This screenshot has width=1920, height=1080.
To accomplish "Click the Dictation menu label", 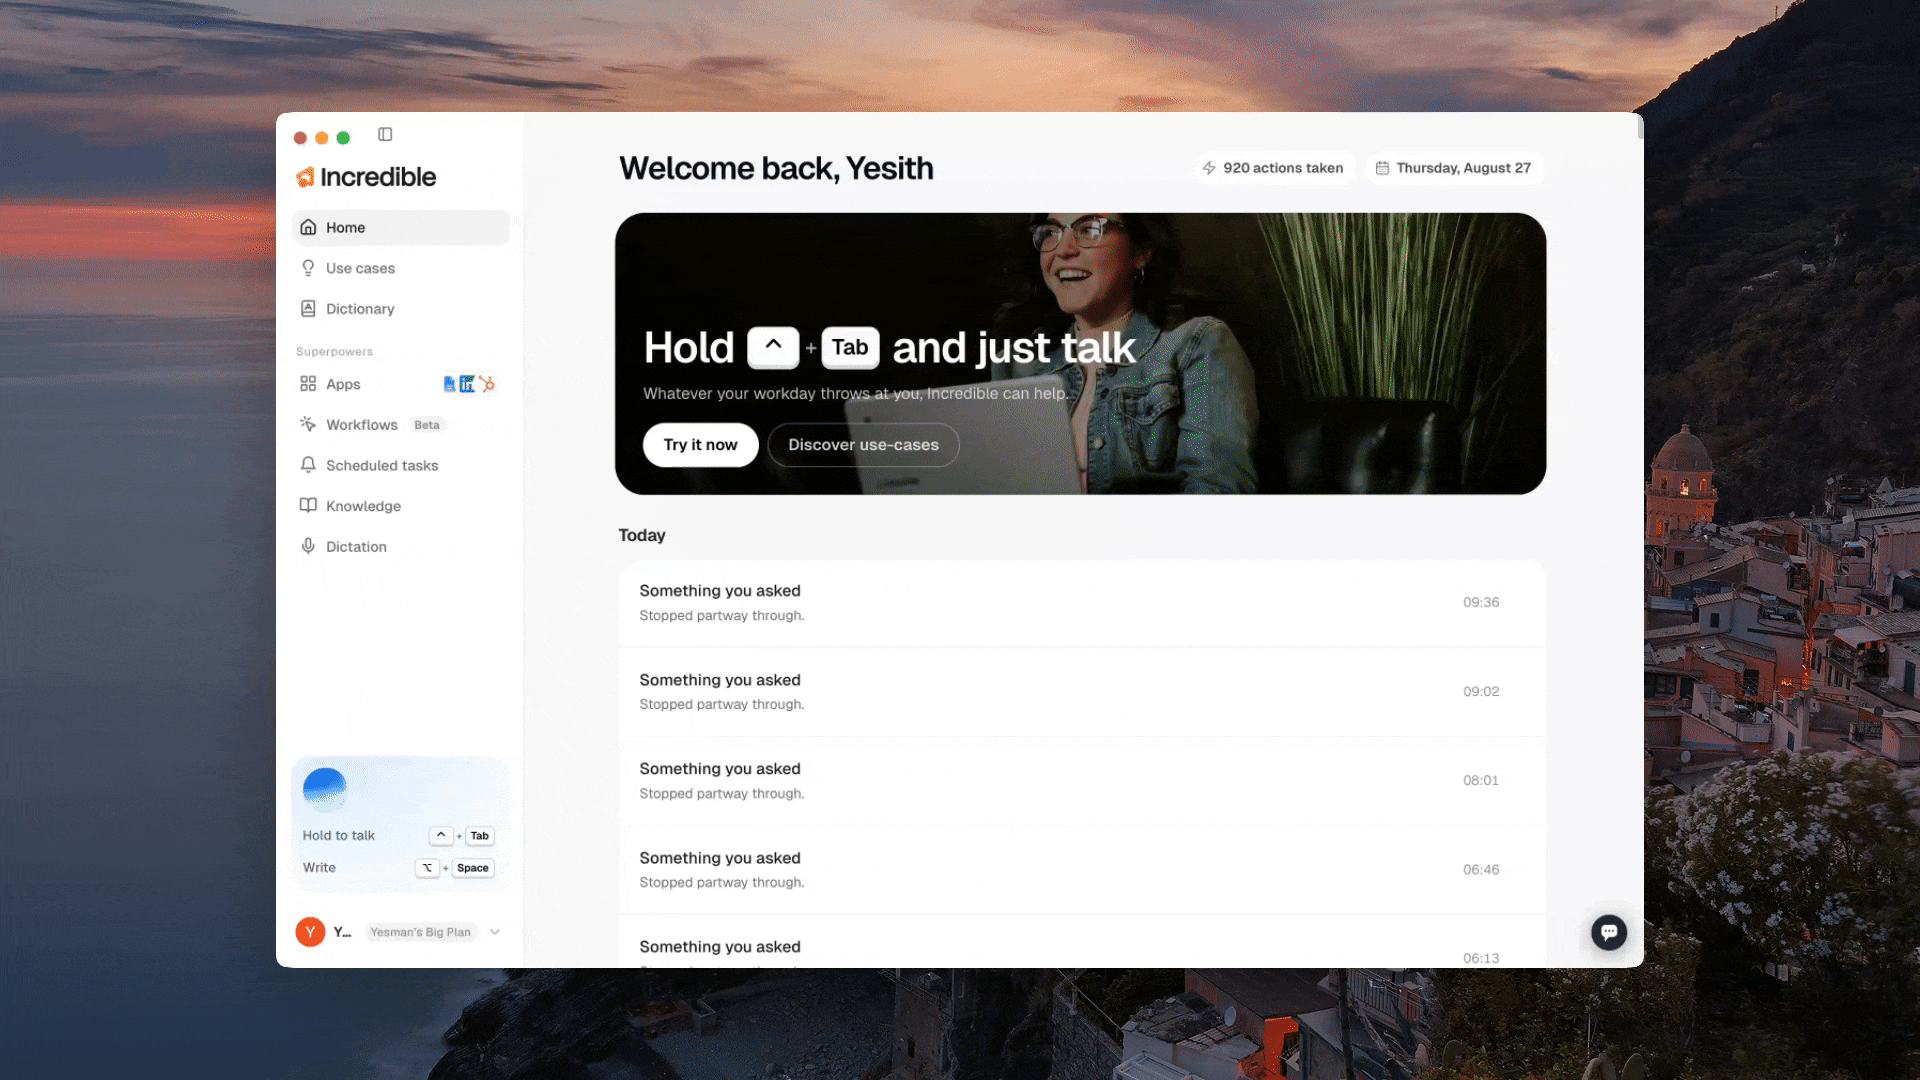I will 356,546.
